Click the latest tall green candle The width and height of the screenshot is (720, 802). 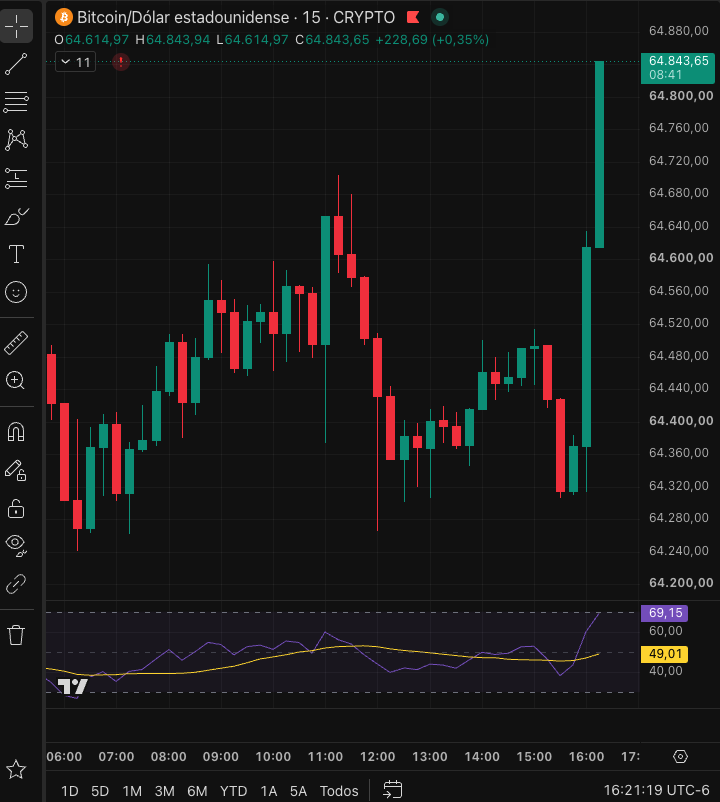point(599,154)
